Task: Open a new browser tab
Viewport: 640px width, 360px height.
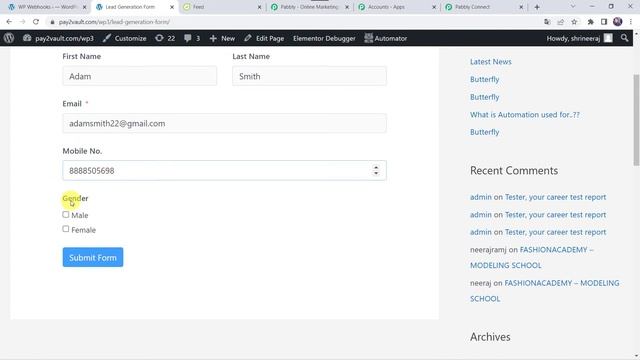Action: [537, 7]
